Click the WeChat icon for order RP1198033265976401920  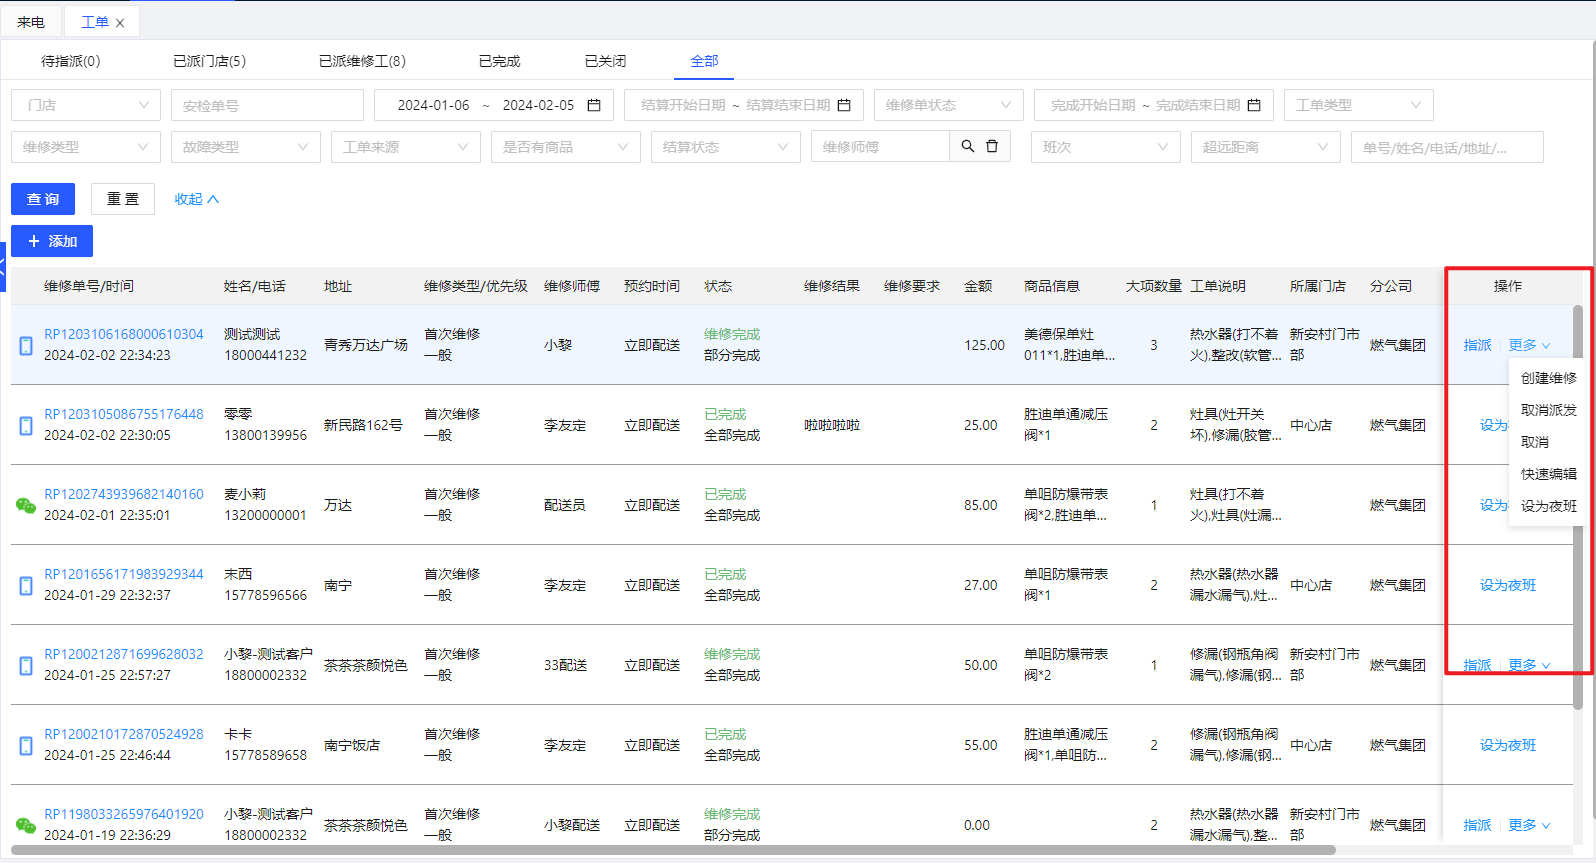pyautogui.click(x=26, y=826)
